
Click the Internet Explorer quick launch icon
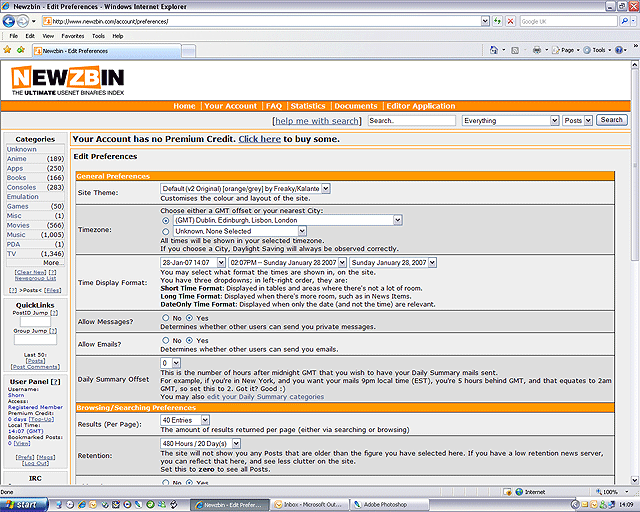81,505
